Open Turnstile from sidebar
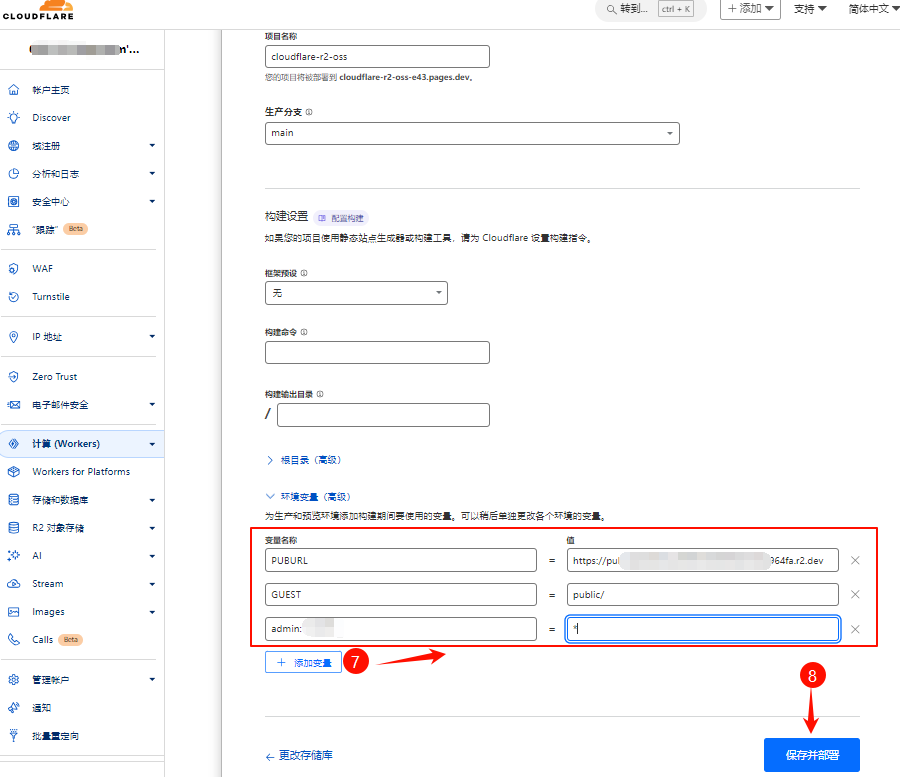The width and height of the screenshot is (900, 777). pos(50,297)
